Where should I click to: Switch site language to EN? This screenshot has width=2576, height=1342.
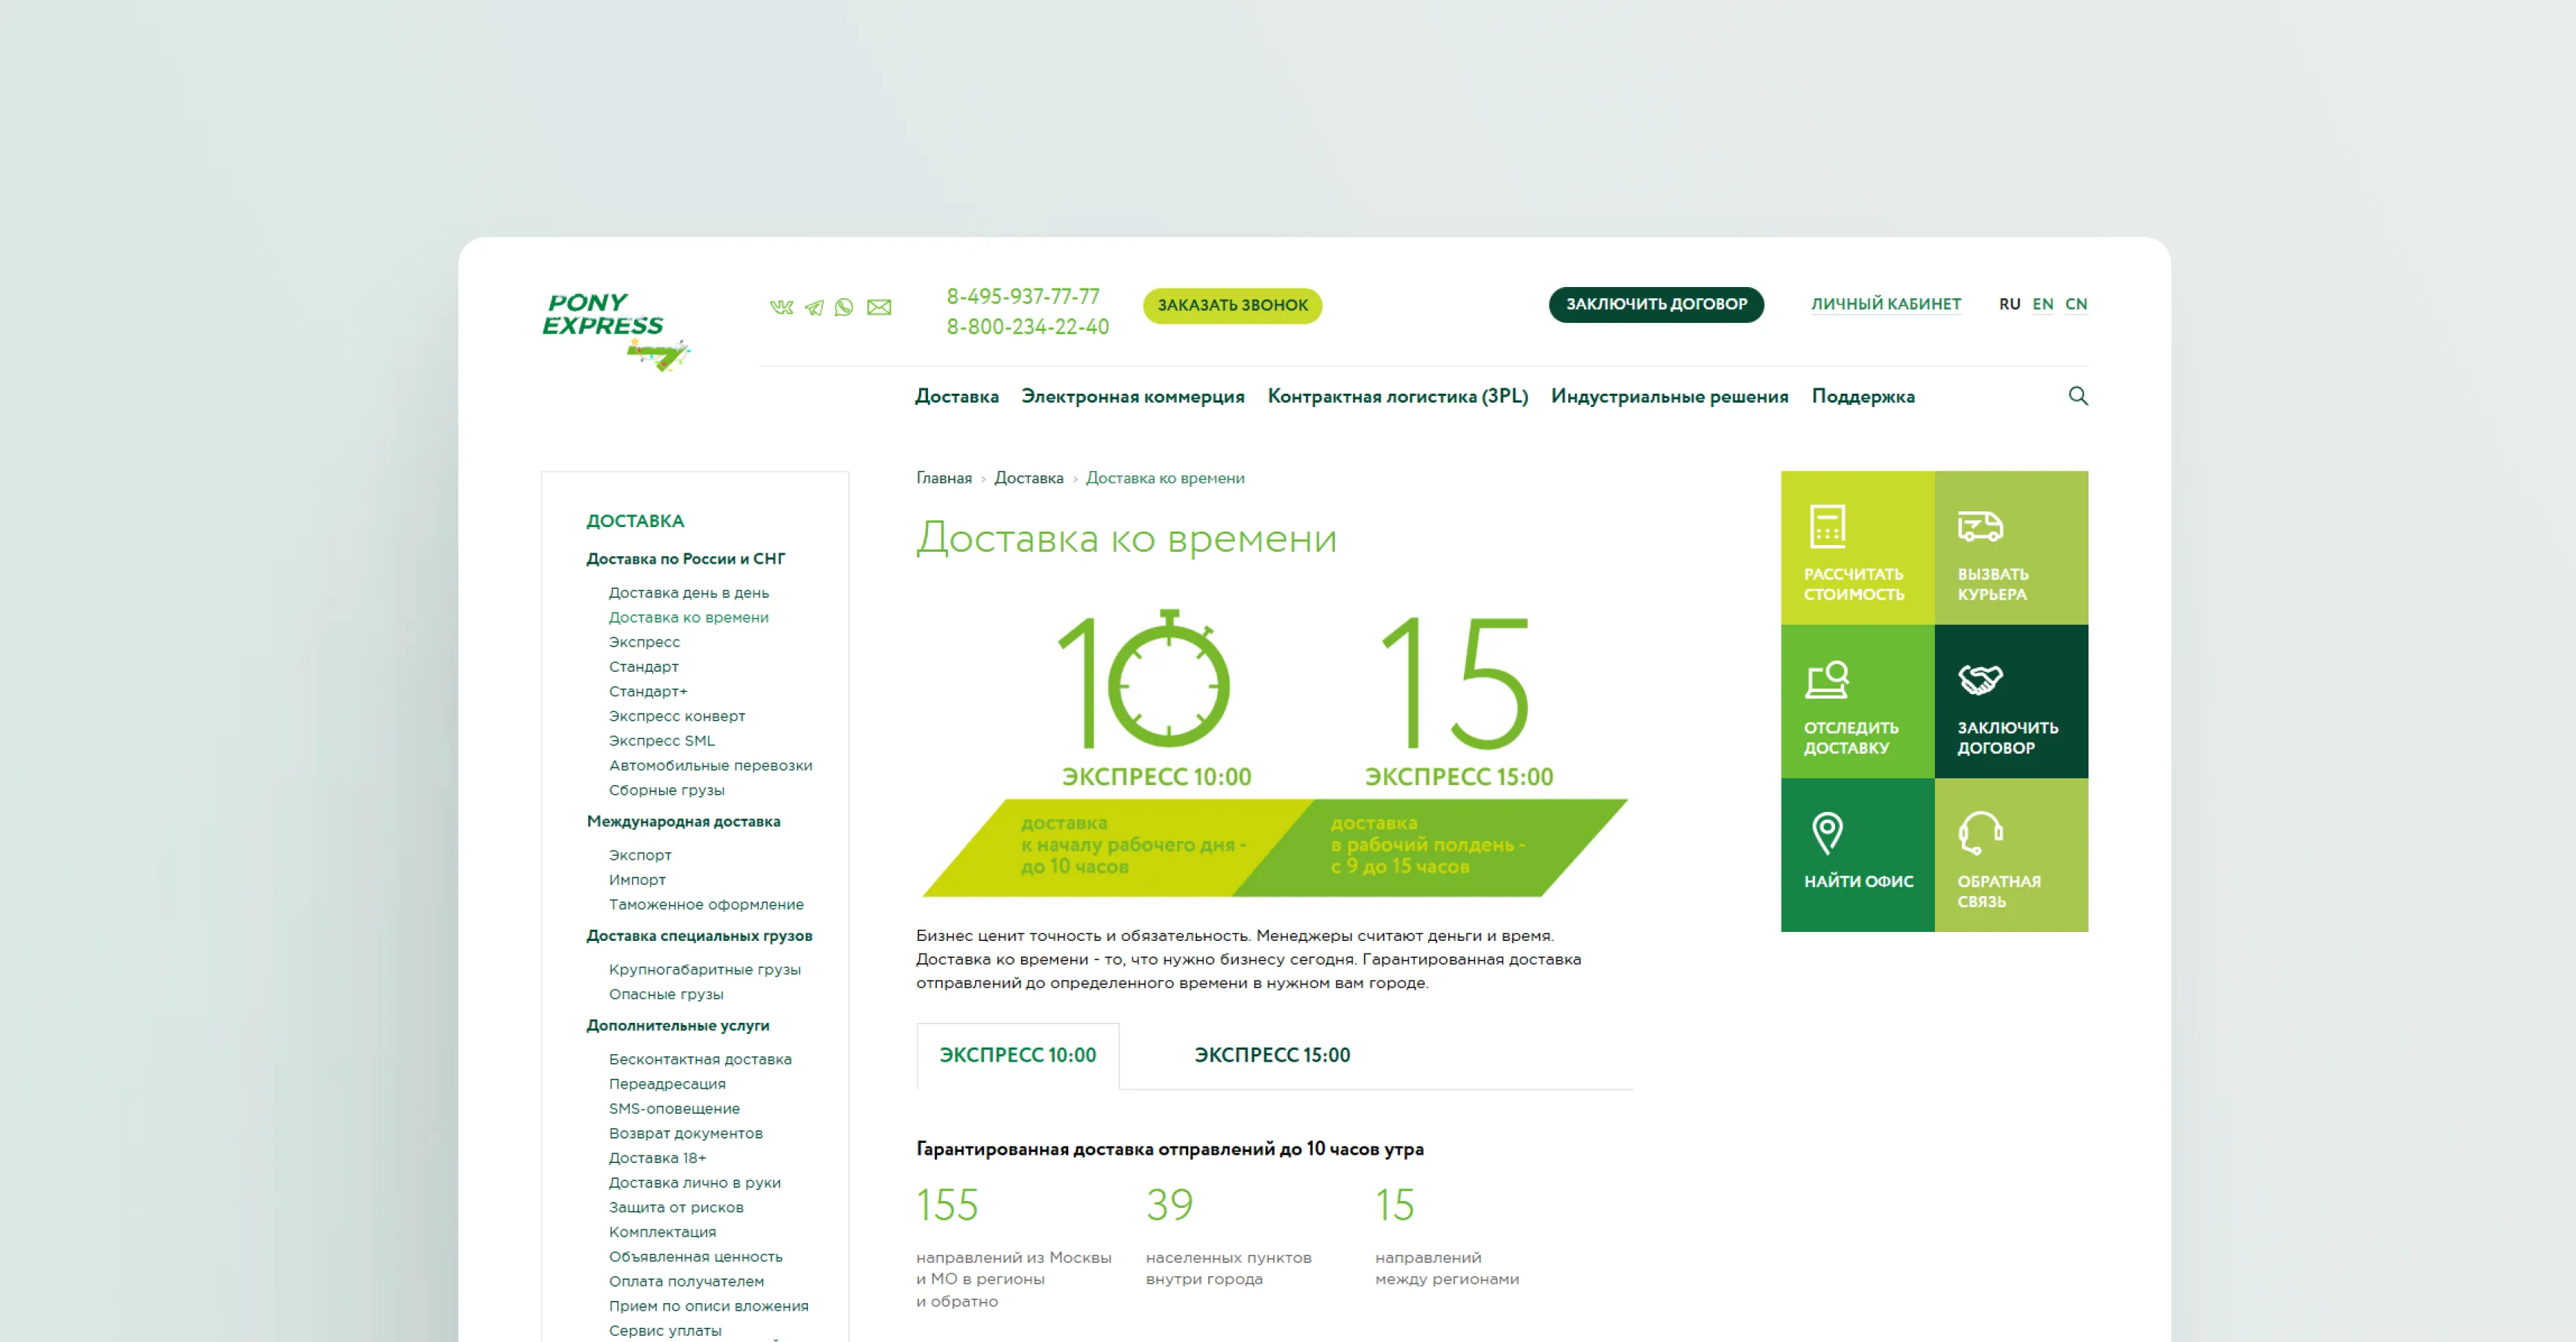pos(2042,304)
